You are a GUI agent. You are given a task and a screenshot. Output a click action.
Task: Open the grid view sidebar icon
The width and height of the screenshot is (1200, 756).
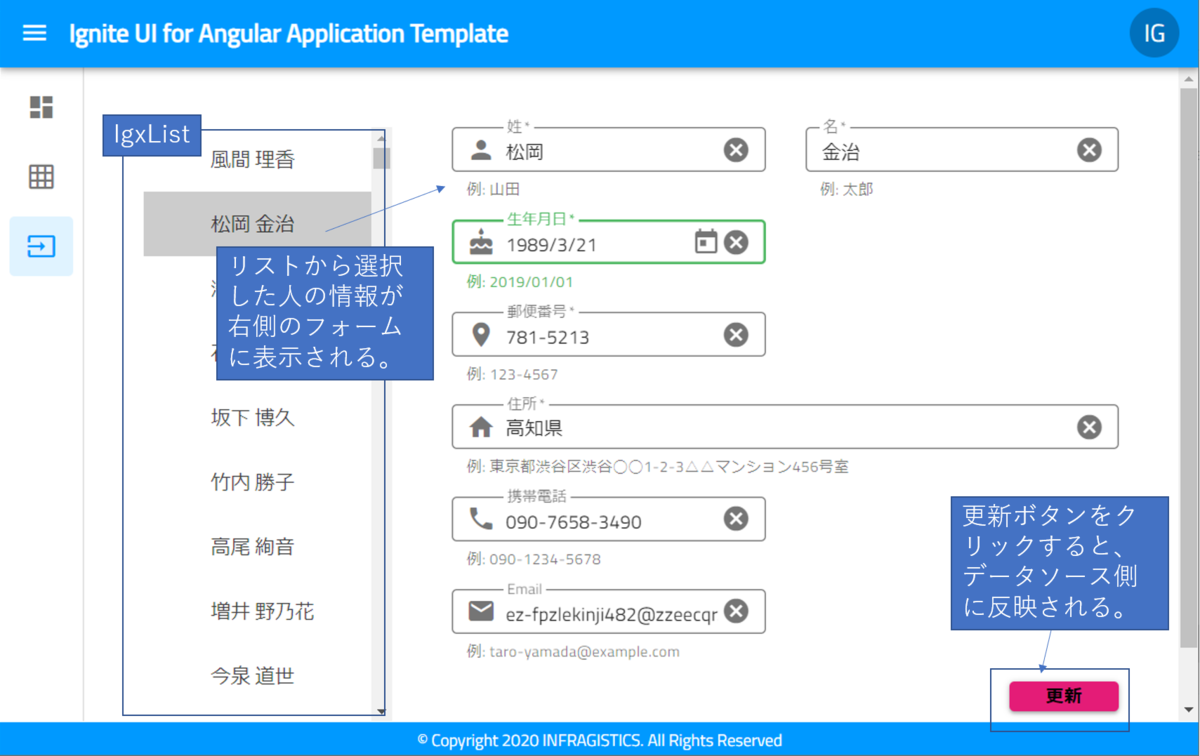(41, 177)
